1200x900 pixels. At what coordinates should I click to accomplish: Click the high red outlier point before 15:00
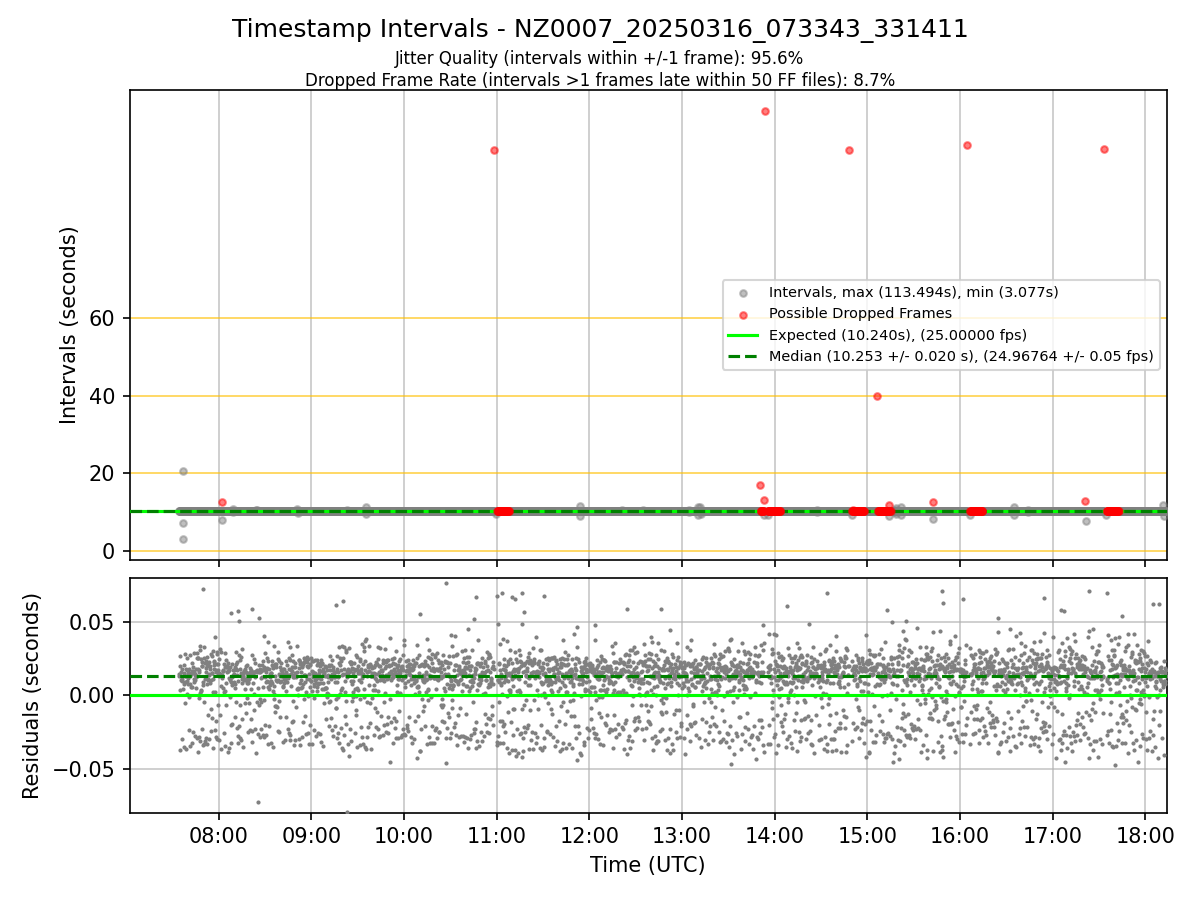[849, 150]
